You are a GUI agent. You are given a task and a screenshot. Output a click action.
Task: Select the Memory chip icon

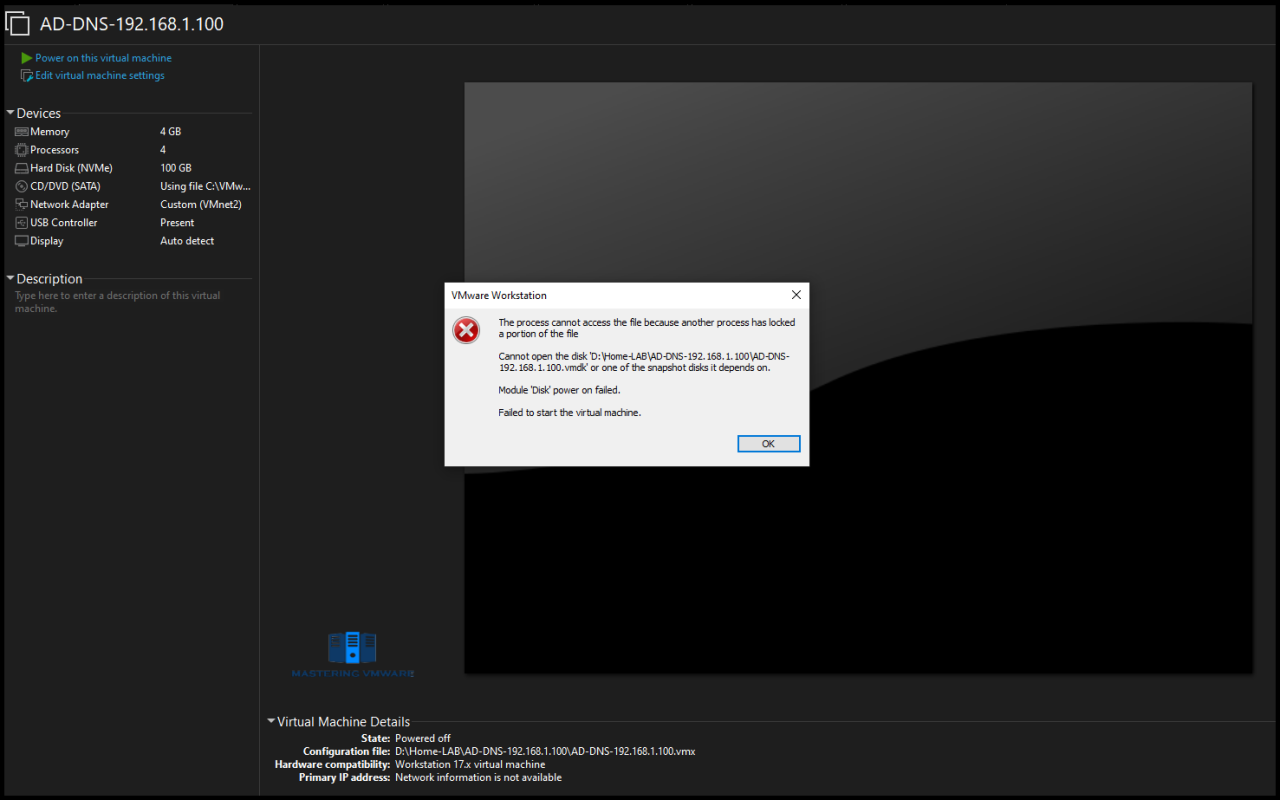coord(22,132)
